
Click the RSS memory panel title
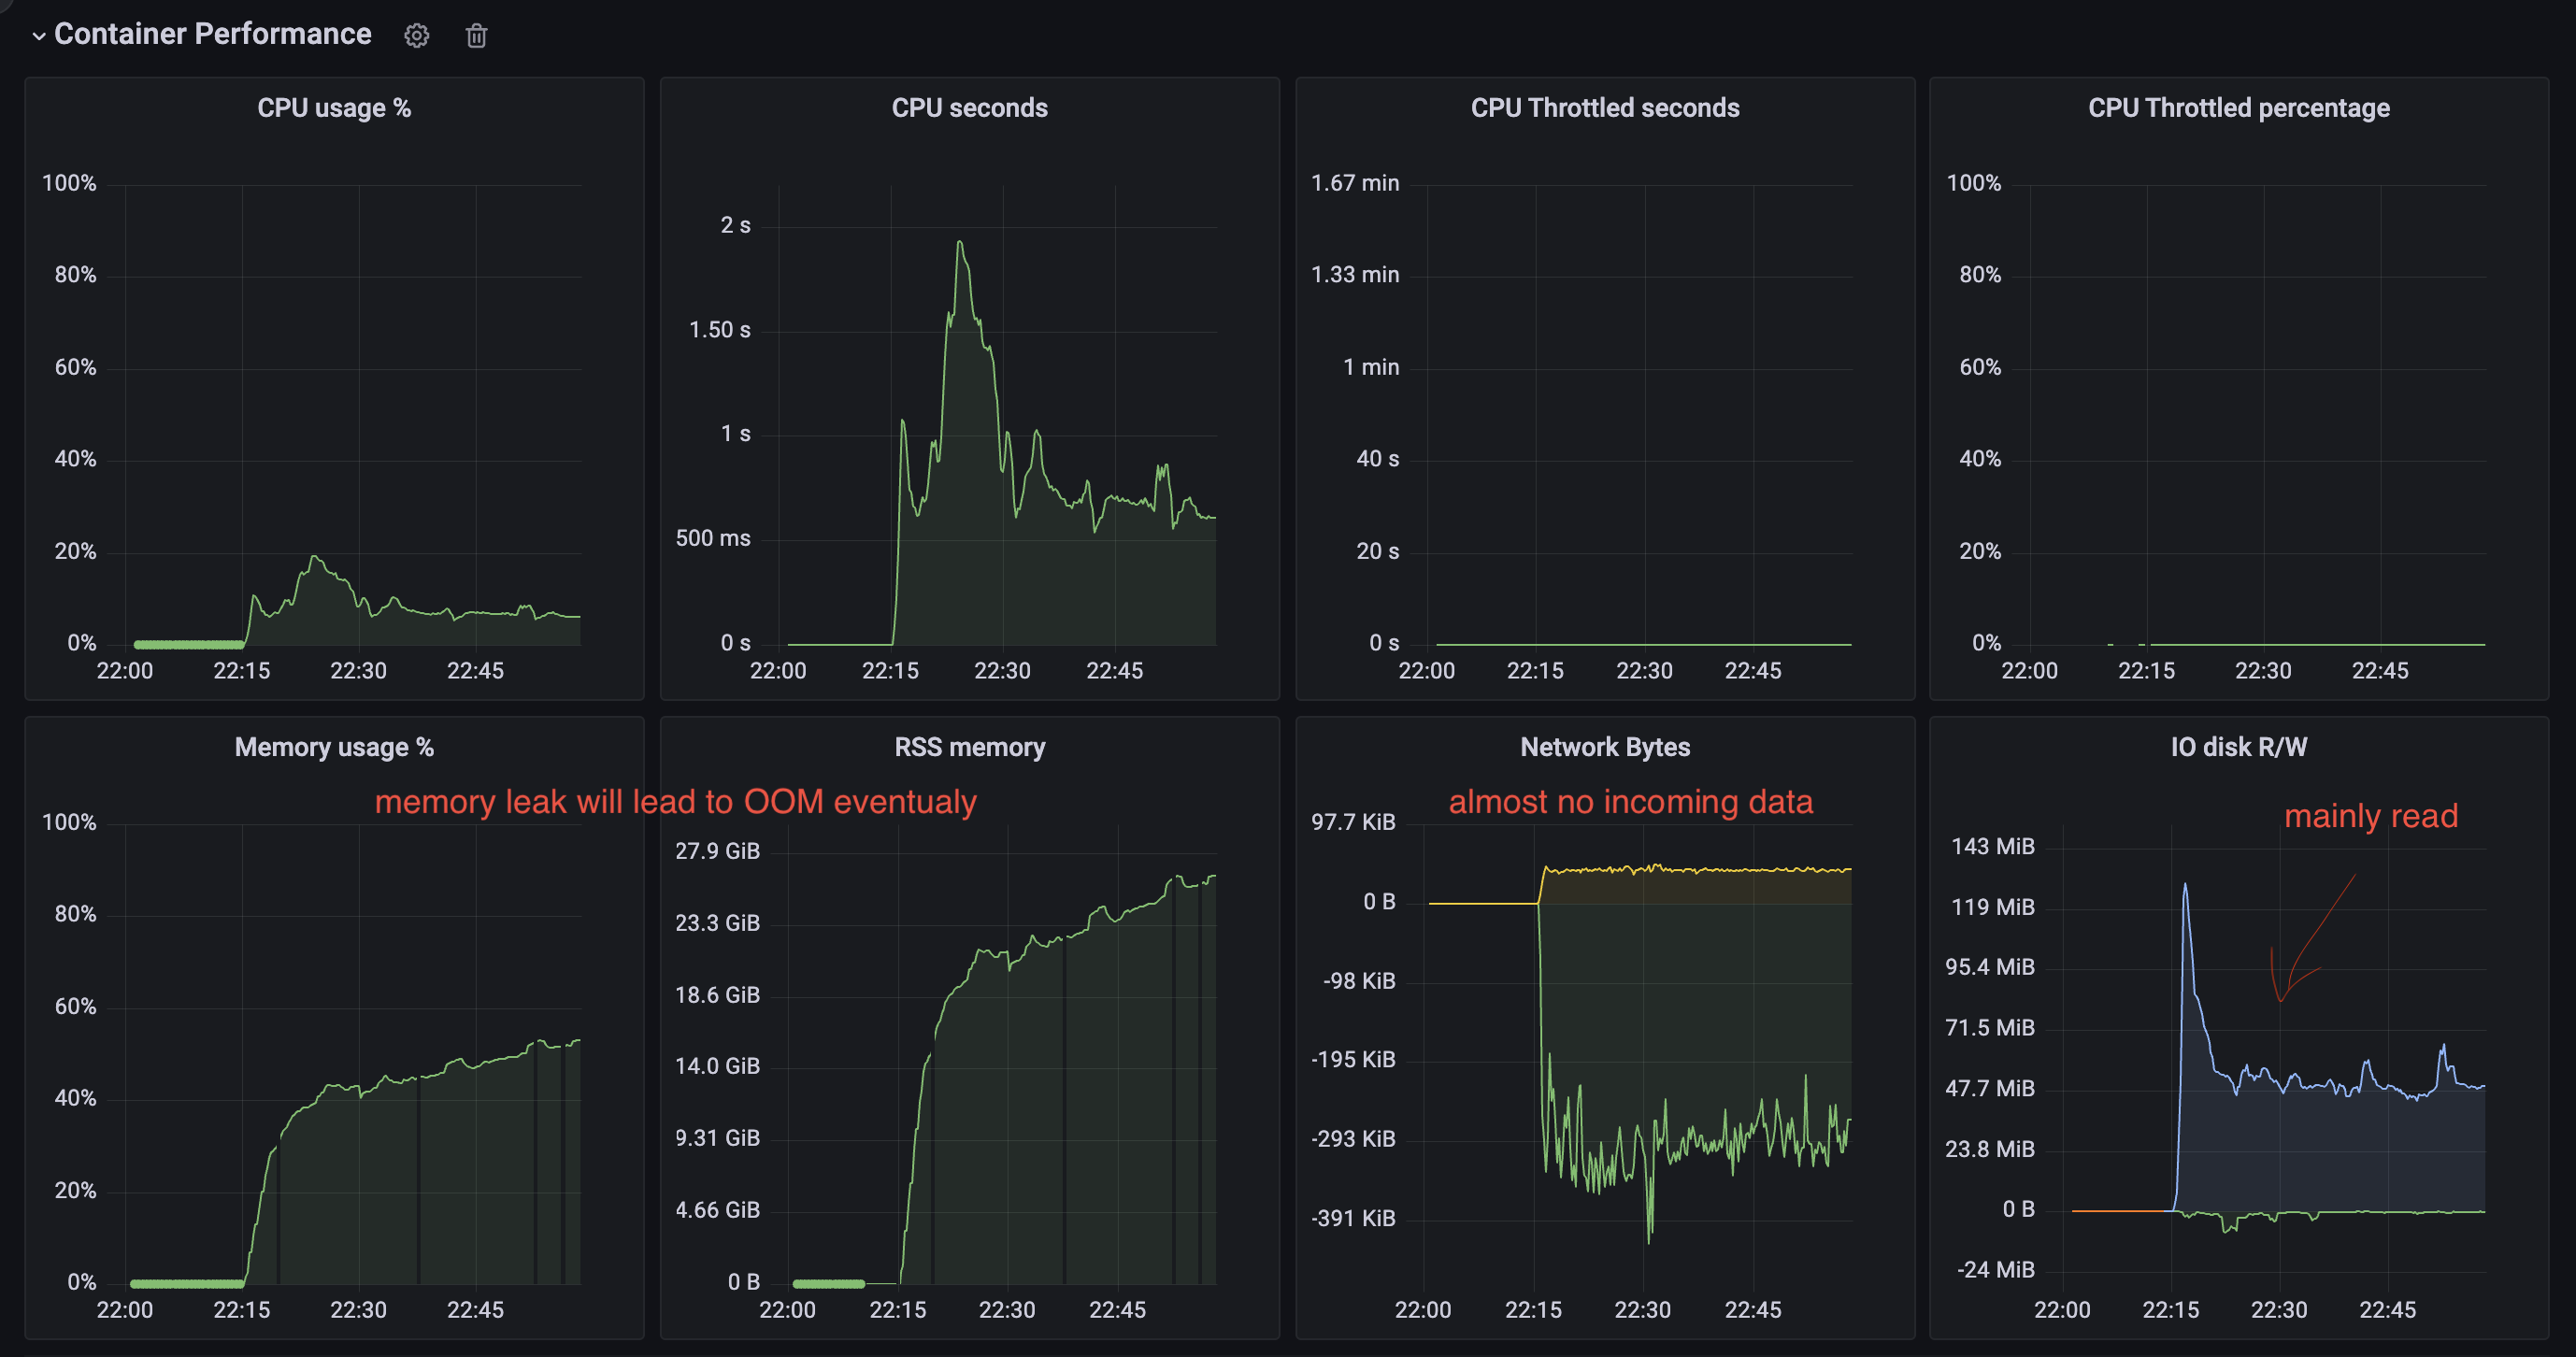coord(969,747)
